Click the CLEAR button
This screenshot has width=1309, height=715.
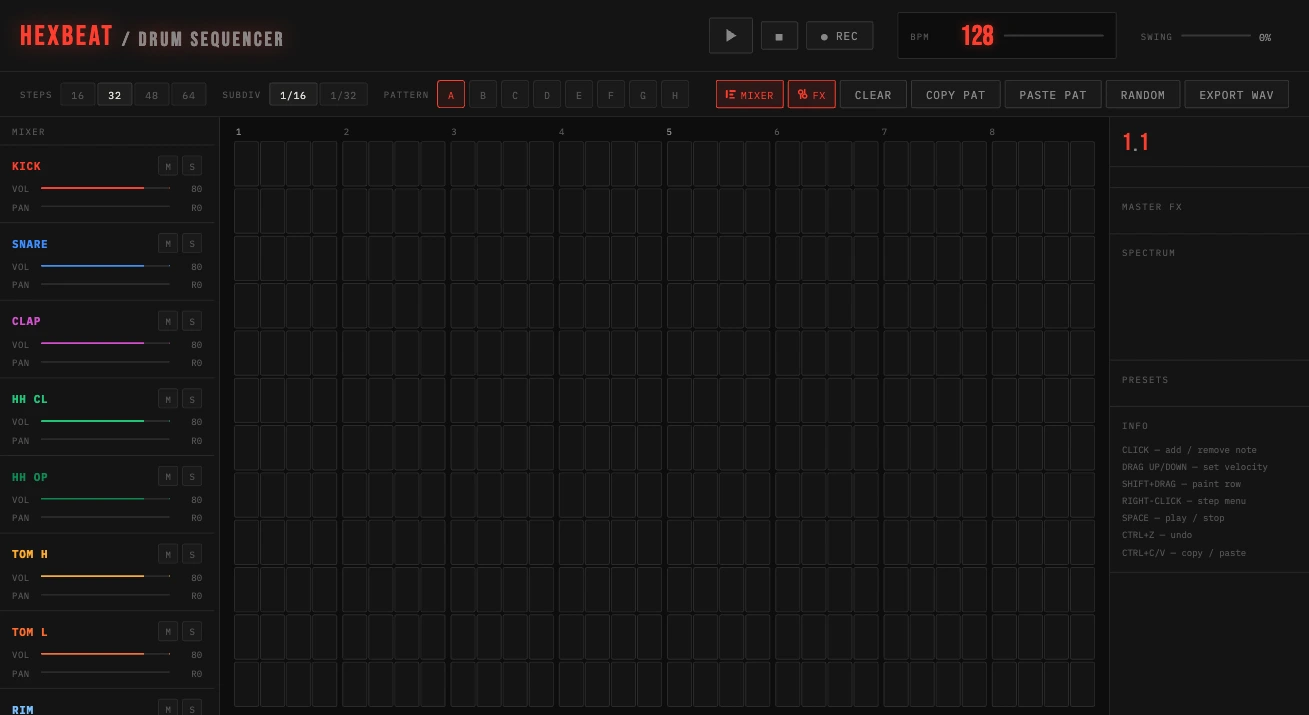tap(873, 95)
